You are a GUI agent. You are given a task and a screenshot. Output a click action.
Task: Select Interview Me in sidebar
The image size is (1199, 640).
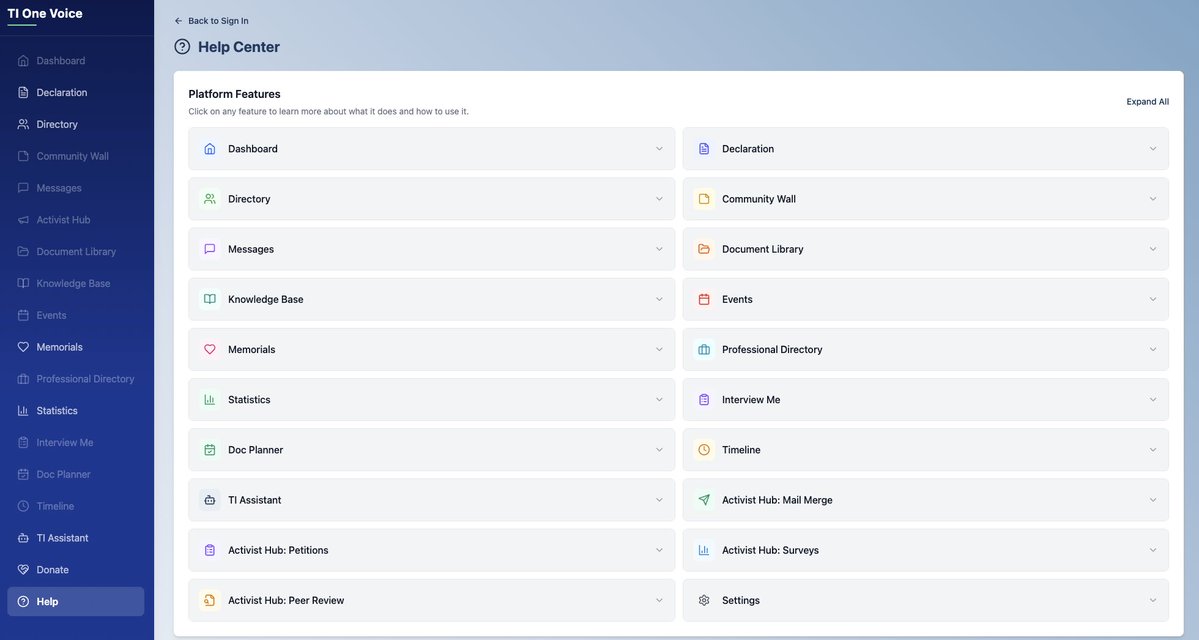(76, 443)
